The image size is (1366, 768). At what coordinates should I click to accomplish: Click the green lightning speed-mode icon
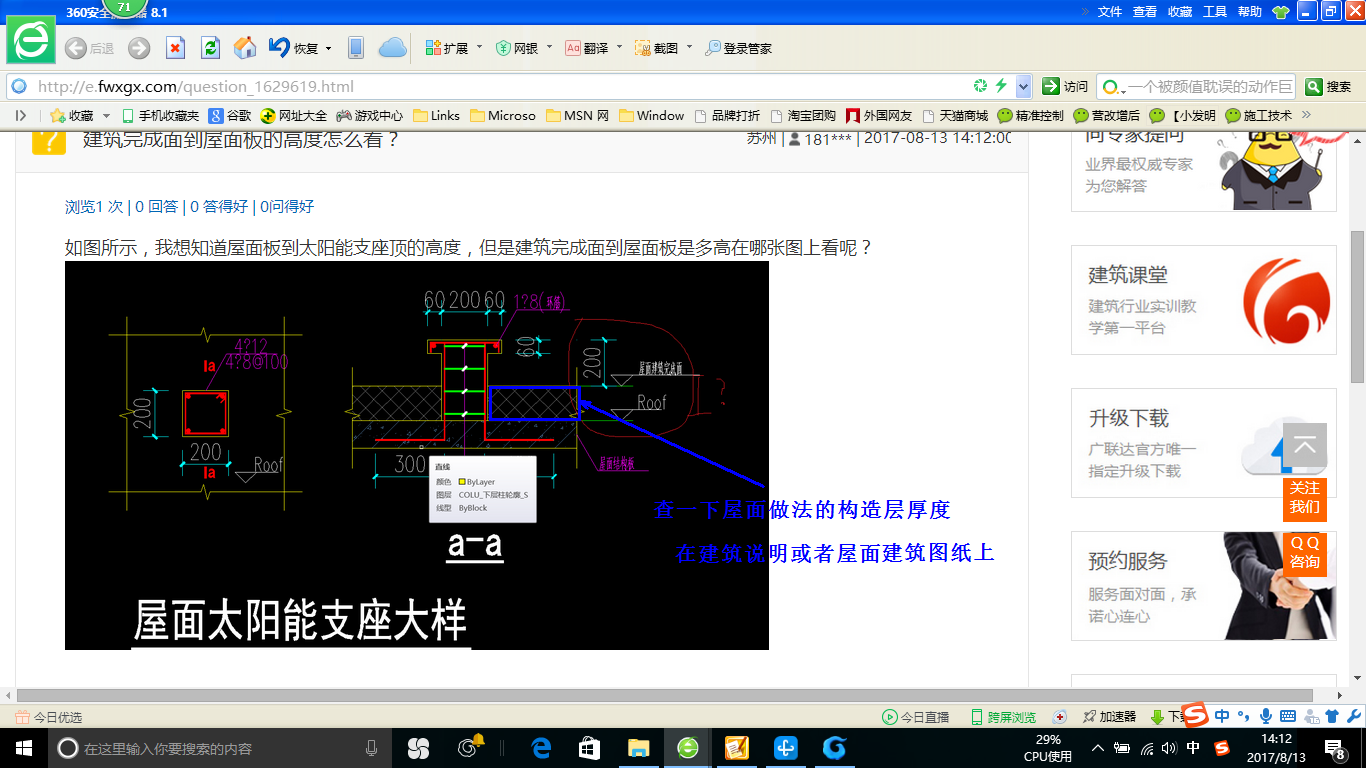coord(1001,86)
